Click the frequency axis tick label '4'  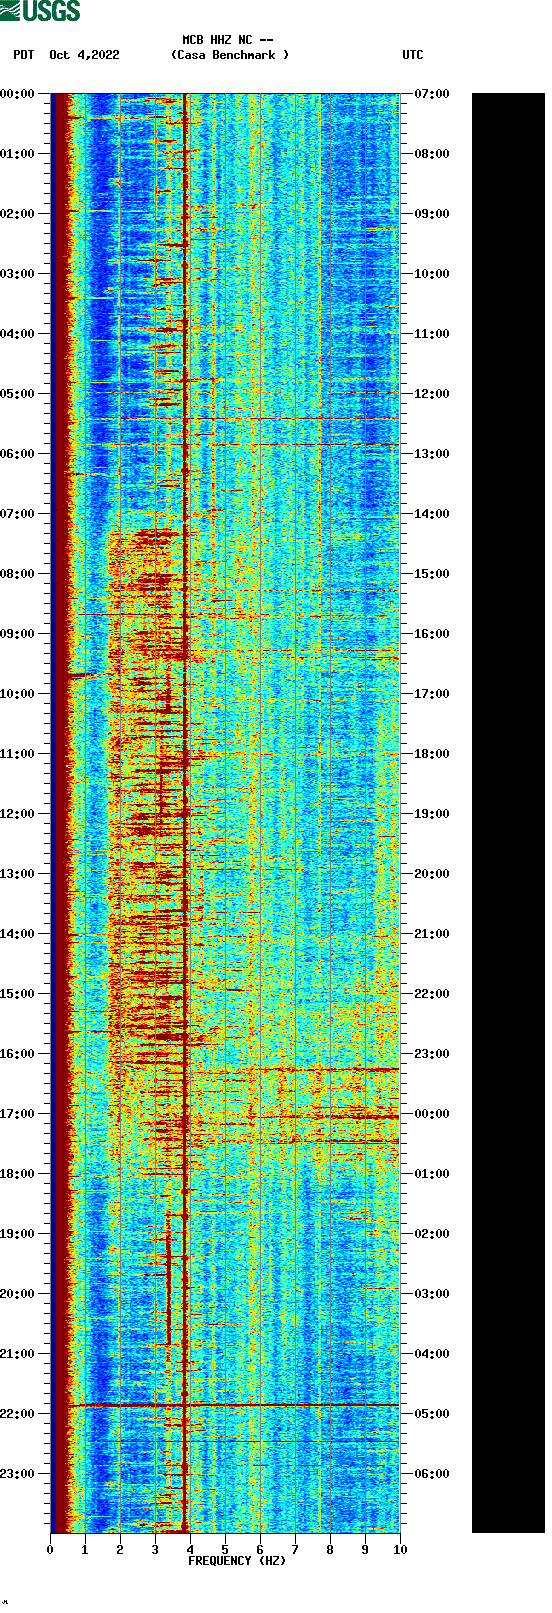190,1550
